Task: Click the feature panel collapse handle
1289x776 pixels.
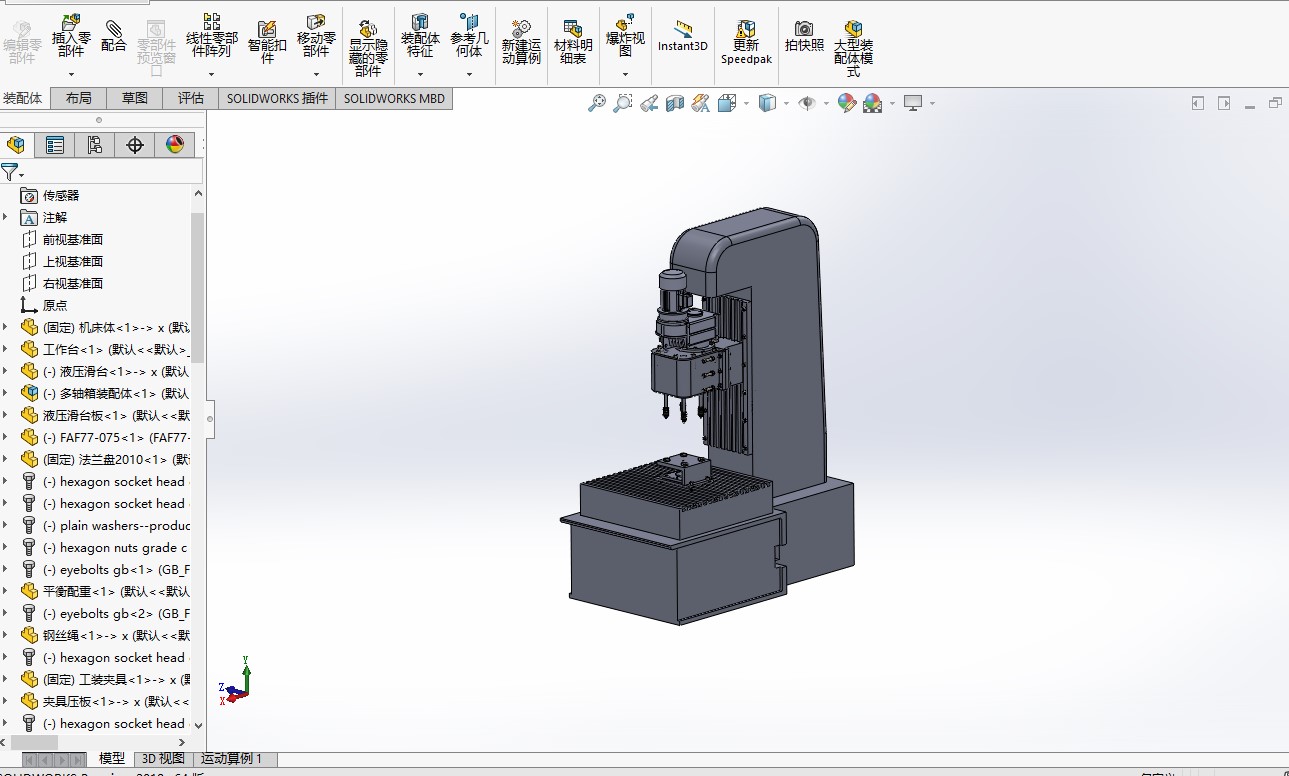Action: click(x=210, y=418)
